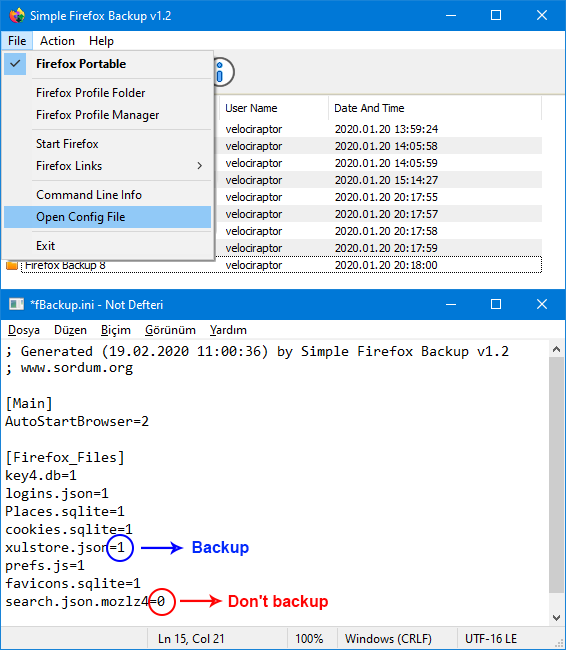The width and height of the screenshot is (566, 650).
Task: Open the File menu
Action: pos(17,41)
